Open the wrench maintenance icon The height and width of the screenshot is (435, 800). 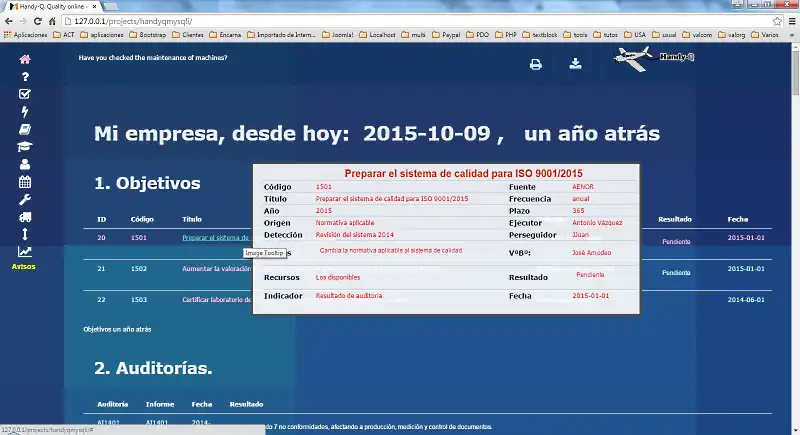[x=24, y=199]
